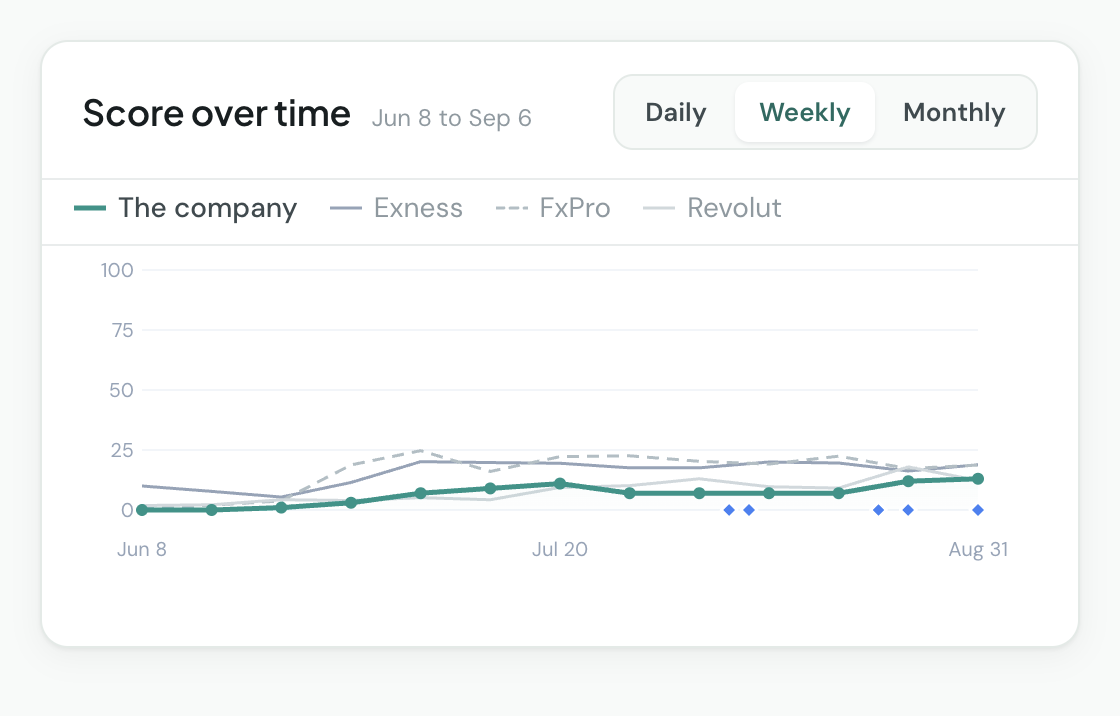1120x716 pixels.
Task: Click the Jun 8 axis label
Action: [x=141, y=549]
